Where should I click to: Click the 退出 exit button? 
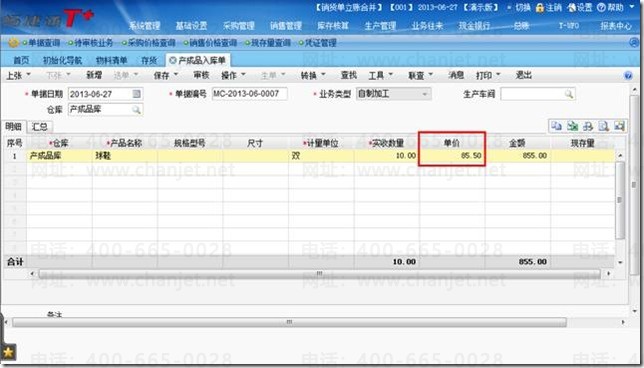point(524,75)
